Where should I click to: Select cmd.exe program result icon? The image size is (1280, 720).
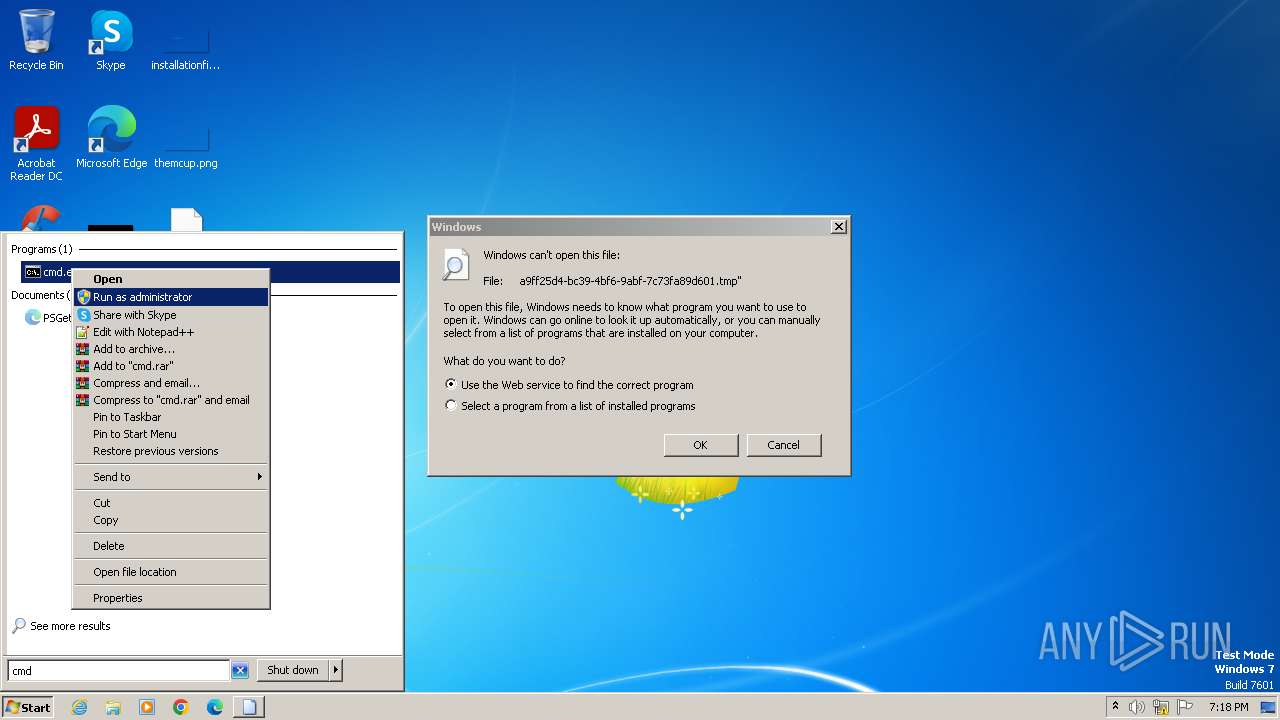(32, 272)
